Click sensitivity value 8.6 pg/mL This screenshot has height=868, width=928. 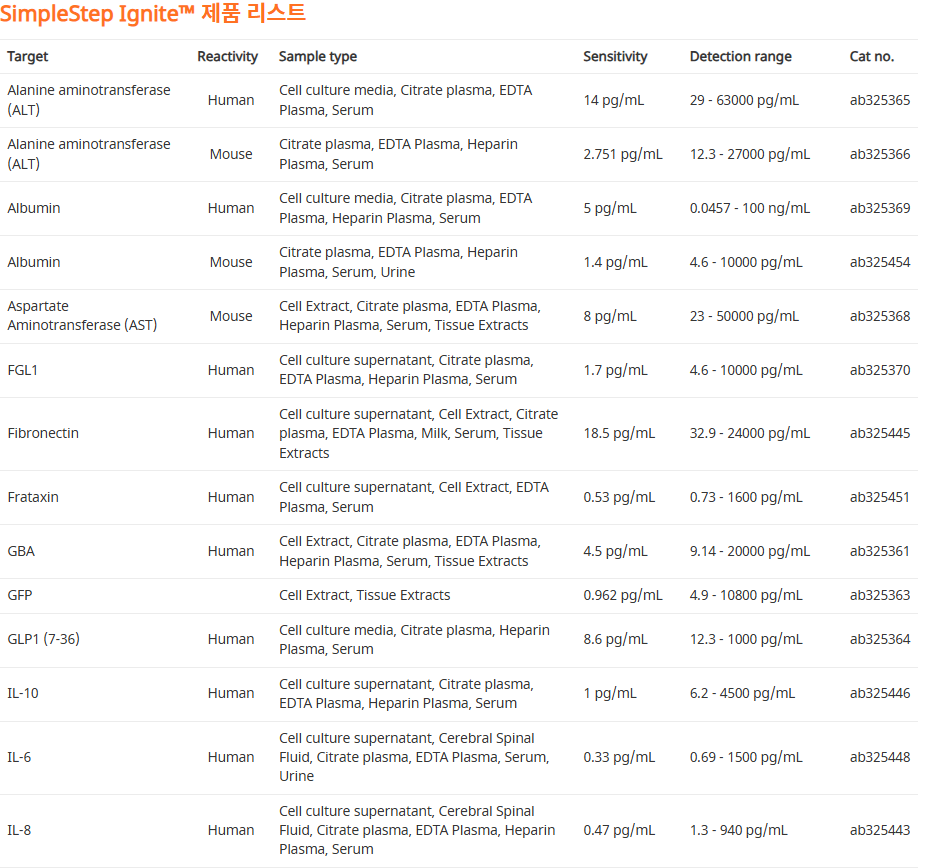pos(616,640)
